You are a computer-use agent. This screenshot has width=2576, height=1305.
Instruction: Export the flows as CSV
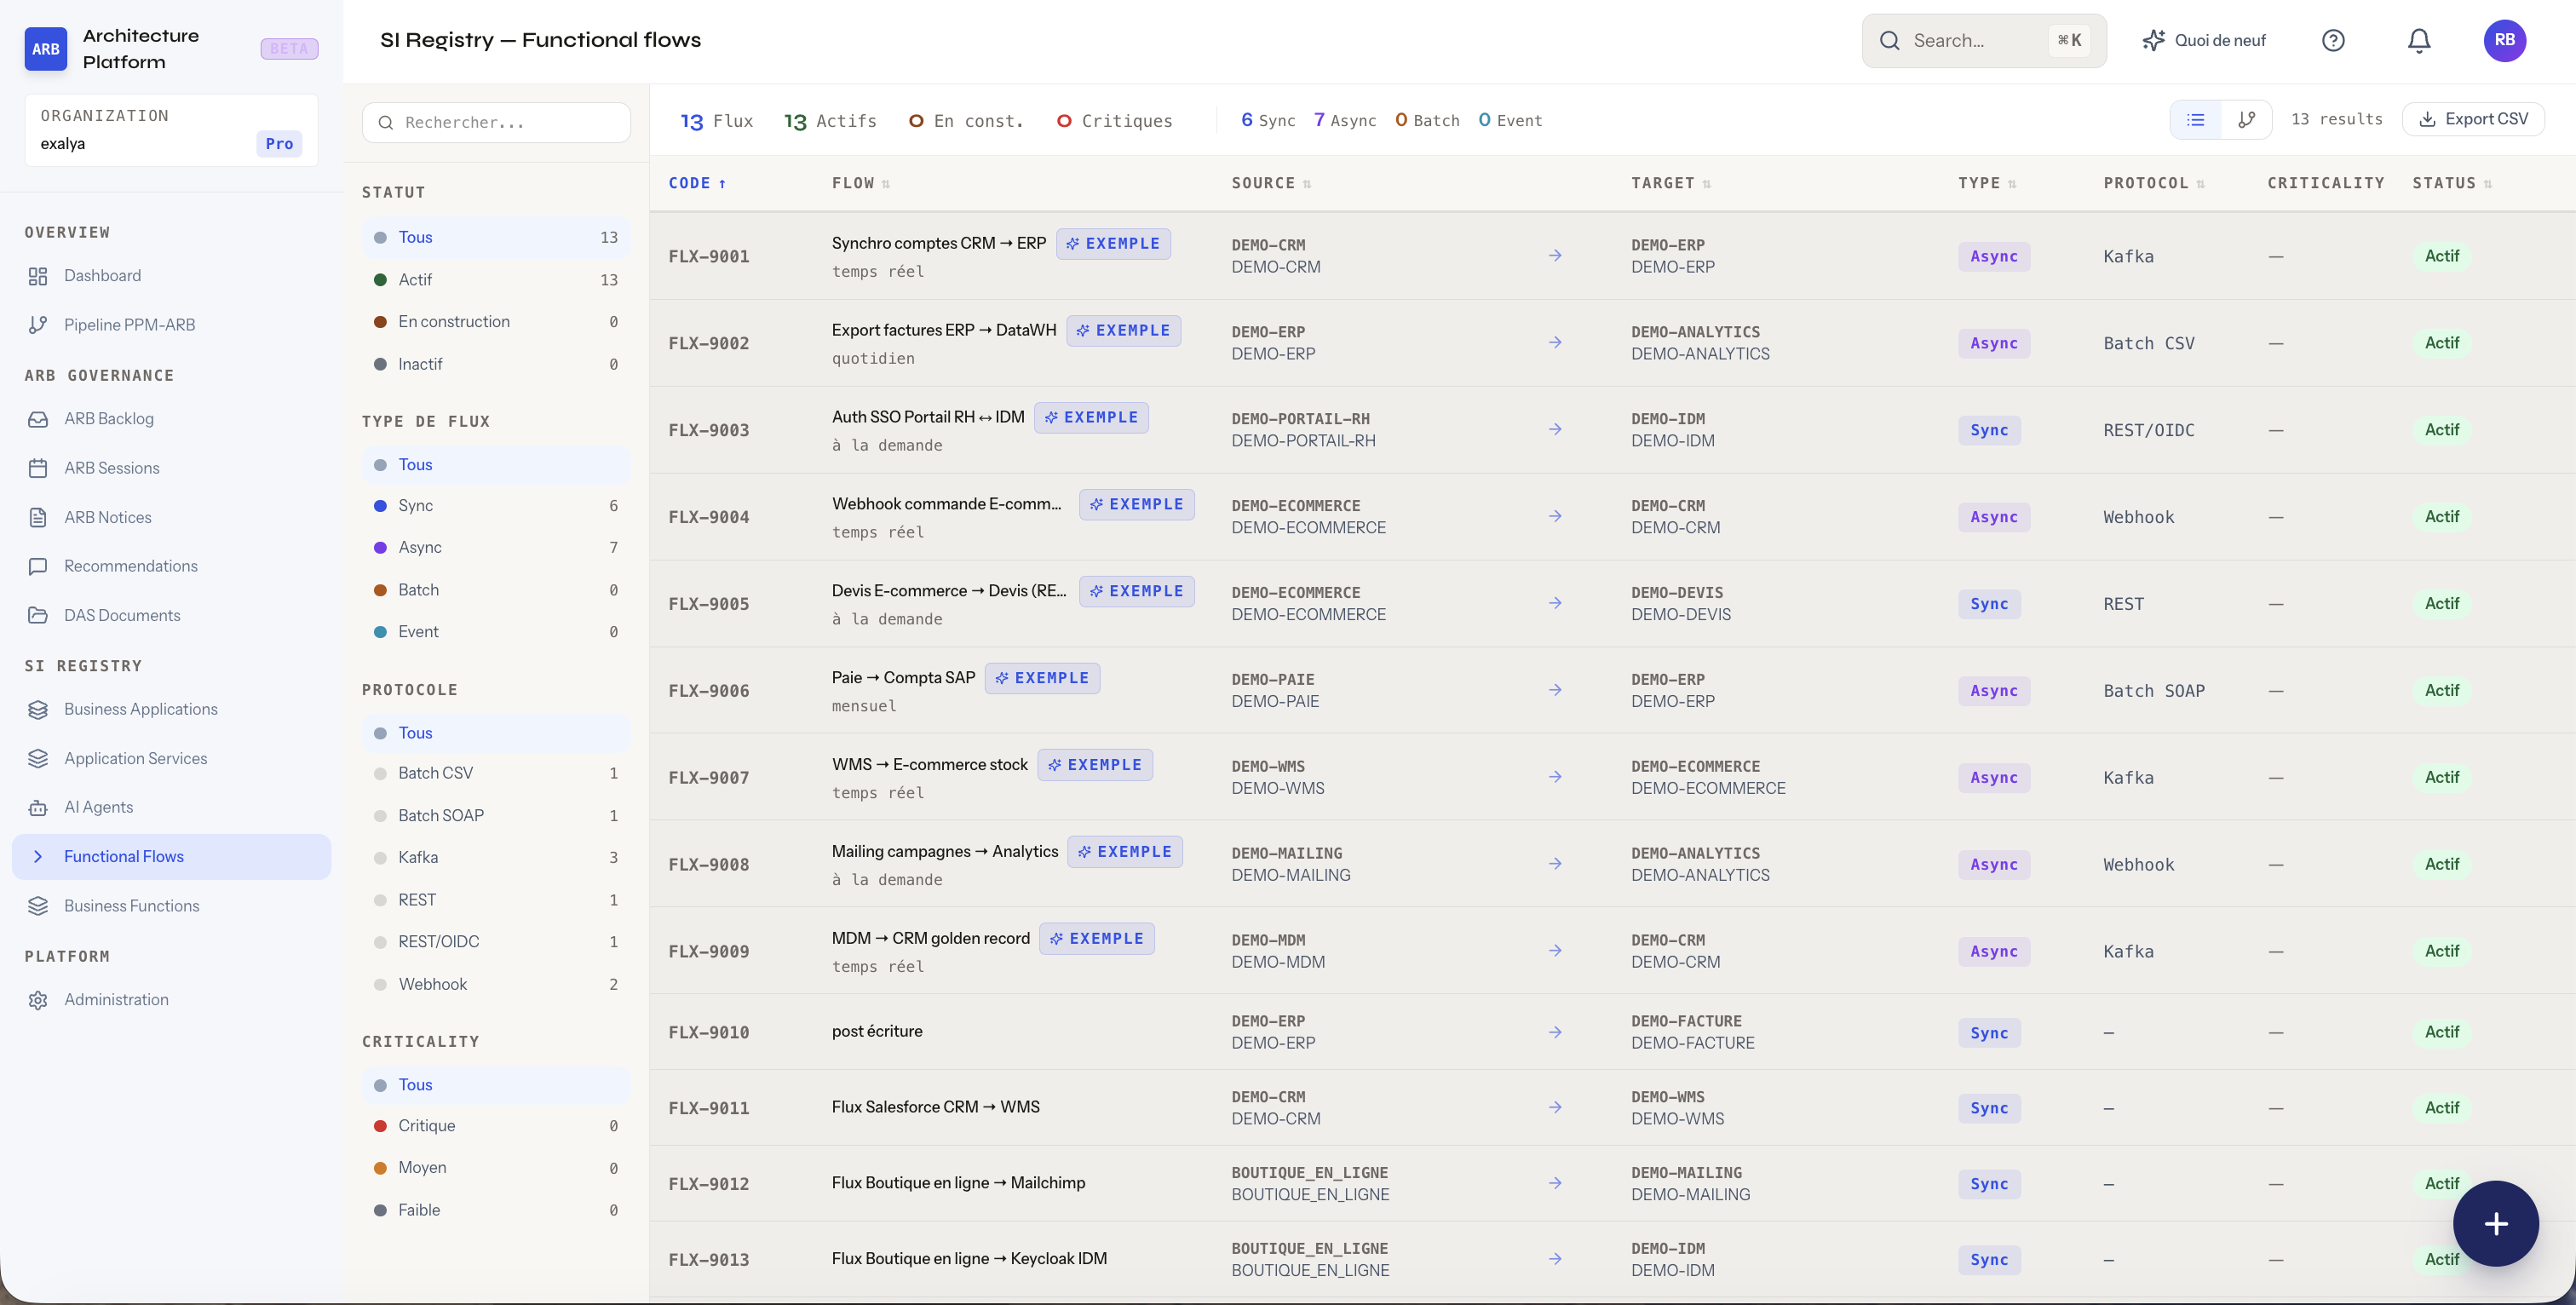pos(2473,119)
